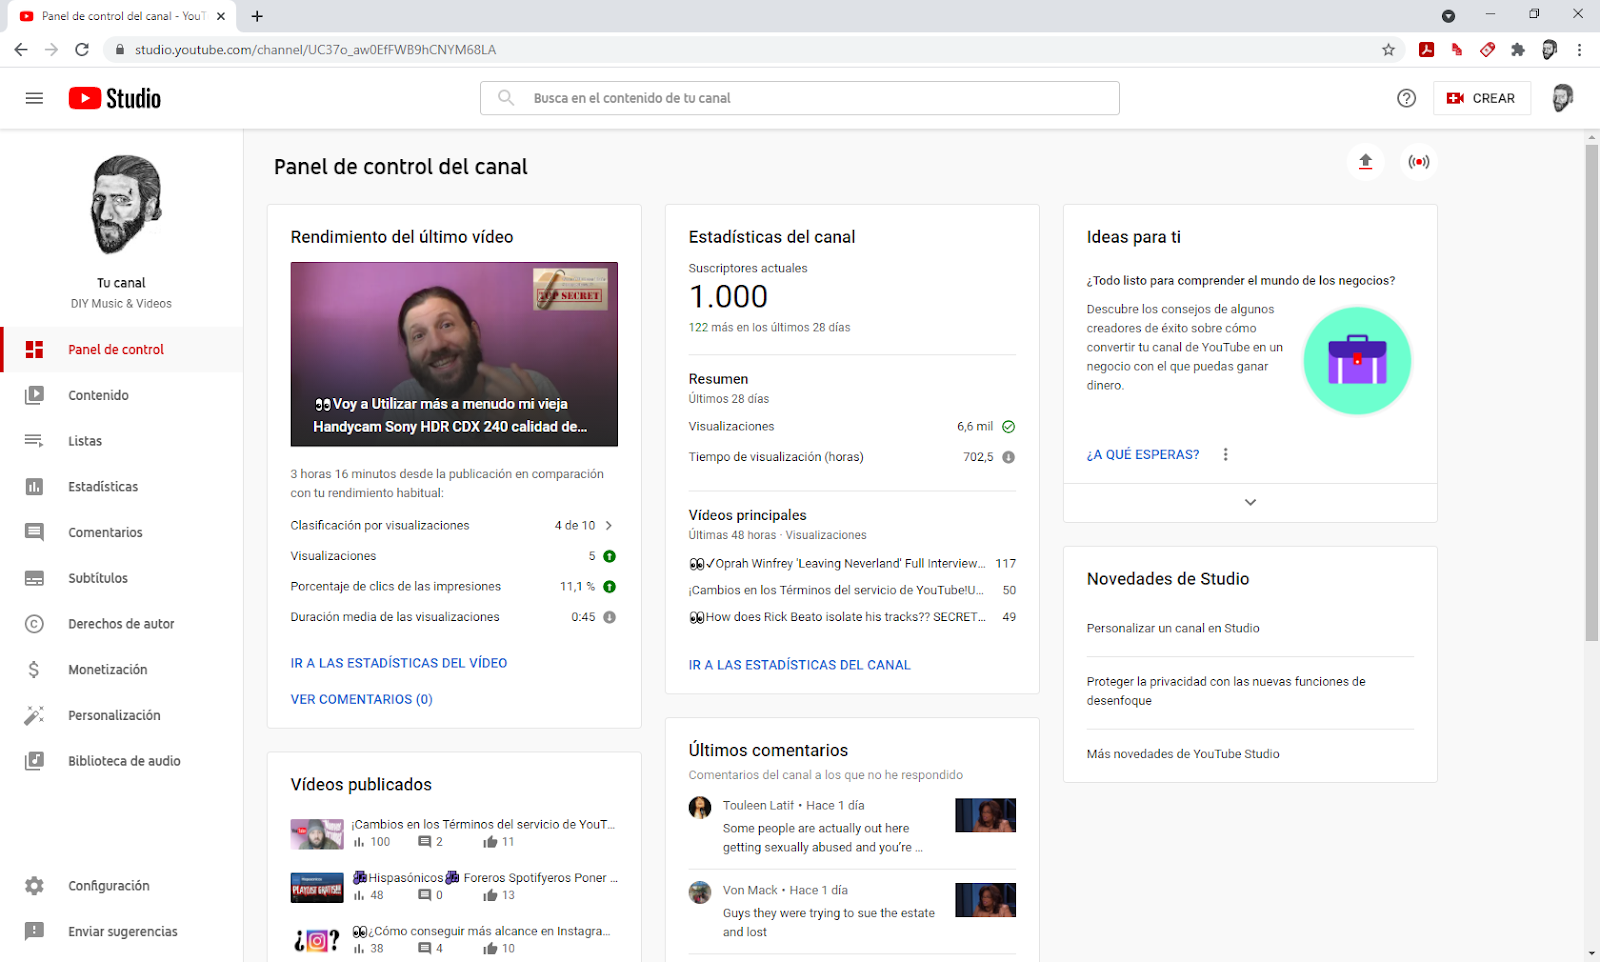Open Cambios en los Términos top video row

tap(852, 591)
